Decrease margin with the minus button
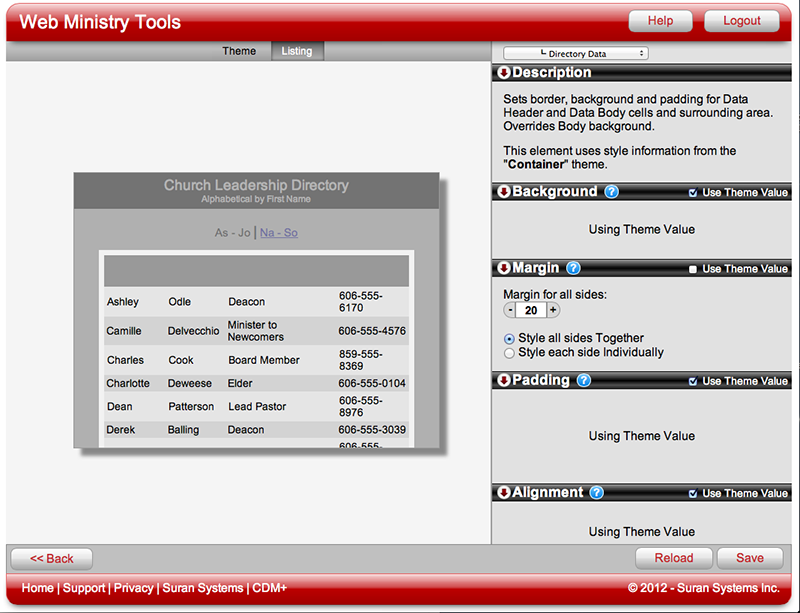This screenshot has width=800, height=613. coord(510,311)
